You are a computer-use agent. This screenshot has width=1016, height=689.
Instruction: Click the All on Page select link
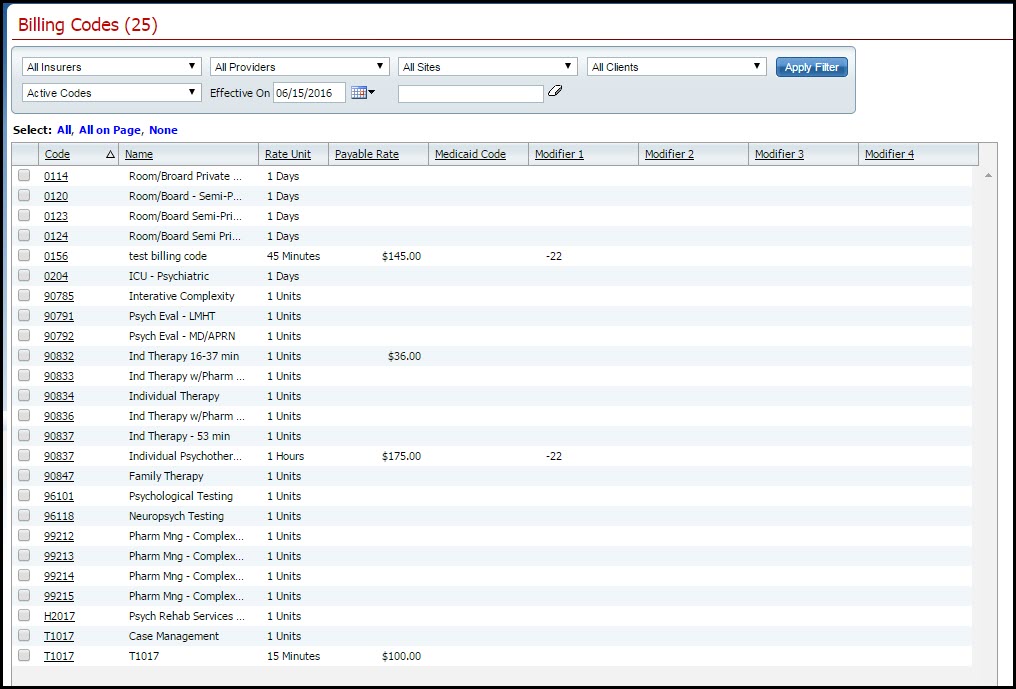point(110,130)
